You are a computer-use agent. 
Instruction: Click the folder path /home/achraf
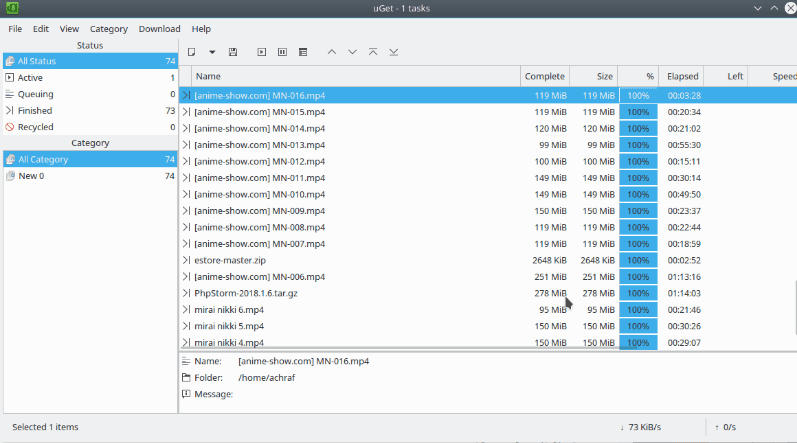266,377
